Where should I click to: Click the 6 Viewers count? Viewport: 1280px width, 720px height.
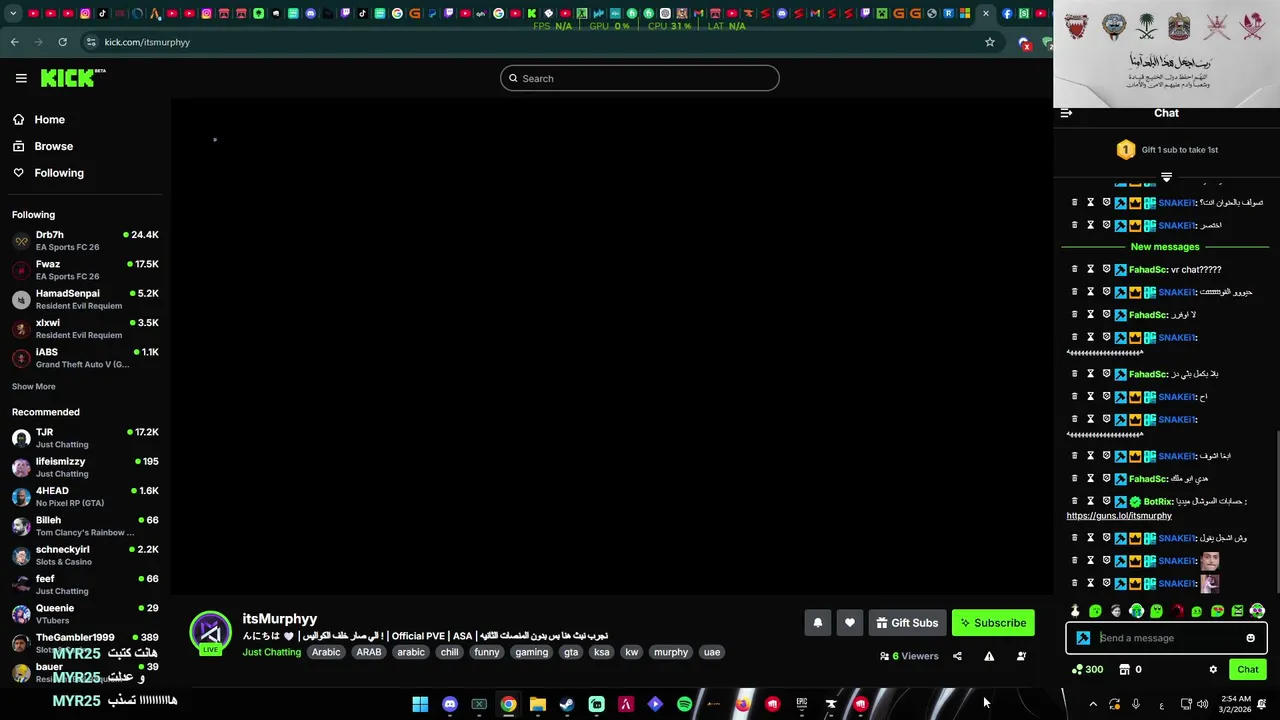coord(909,656)
